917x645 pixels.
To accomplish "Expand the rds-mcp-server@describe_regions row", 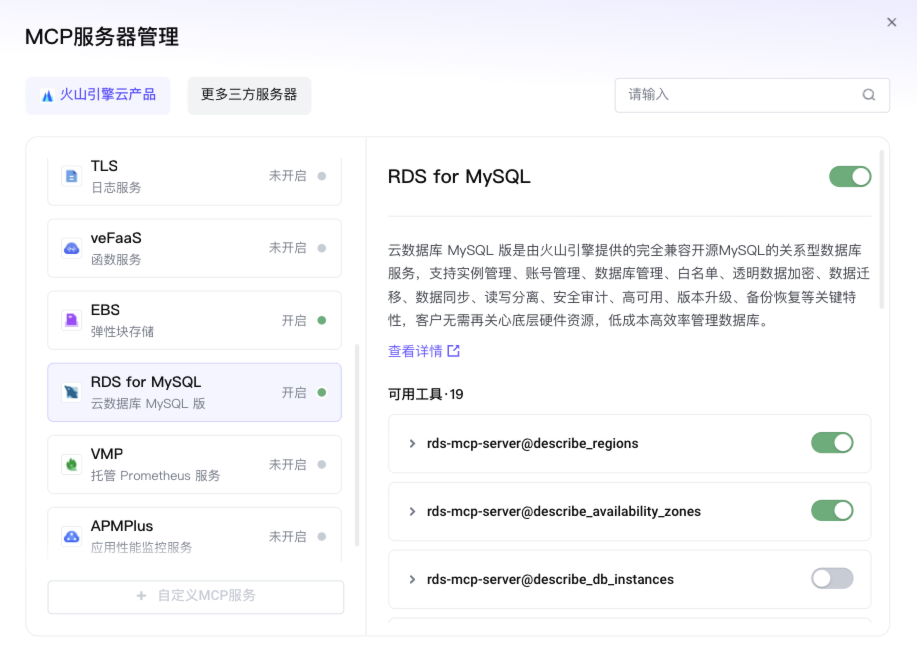I will click(x=412, y=443).
